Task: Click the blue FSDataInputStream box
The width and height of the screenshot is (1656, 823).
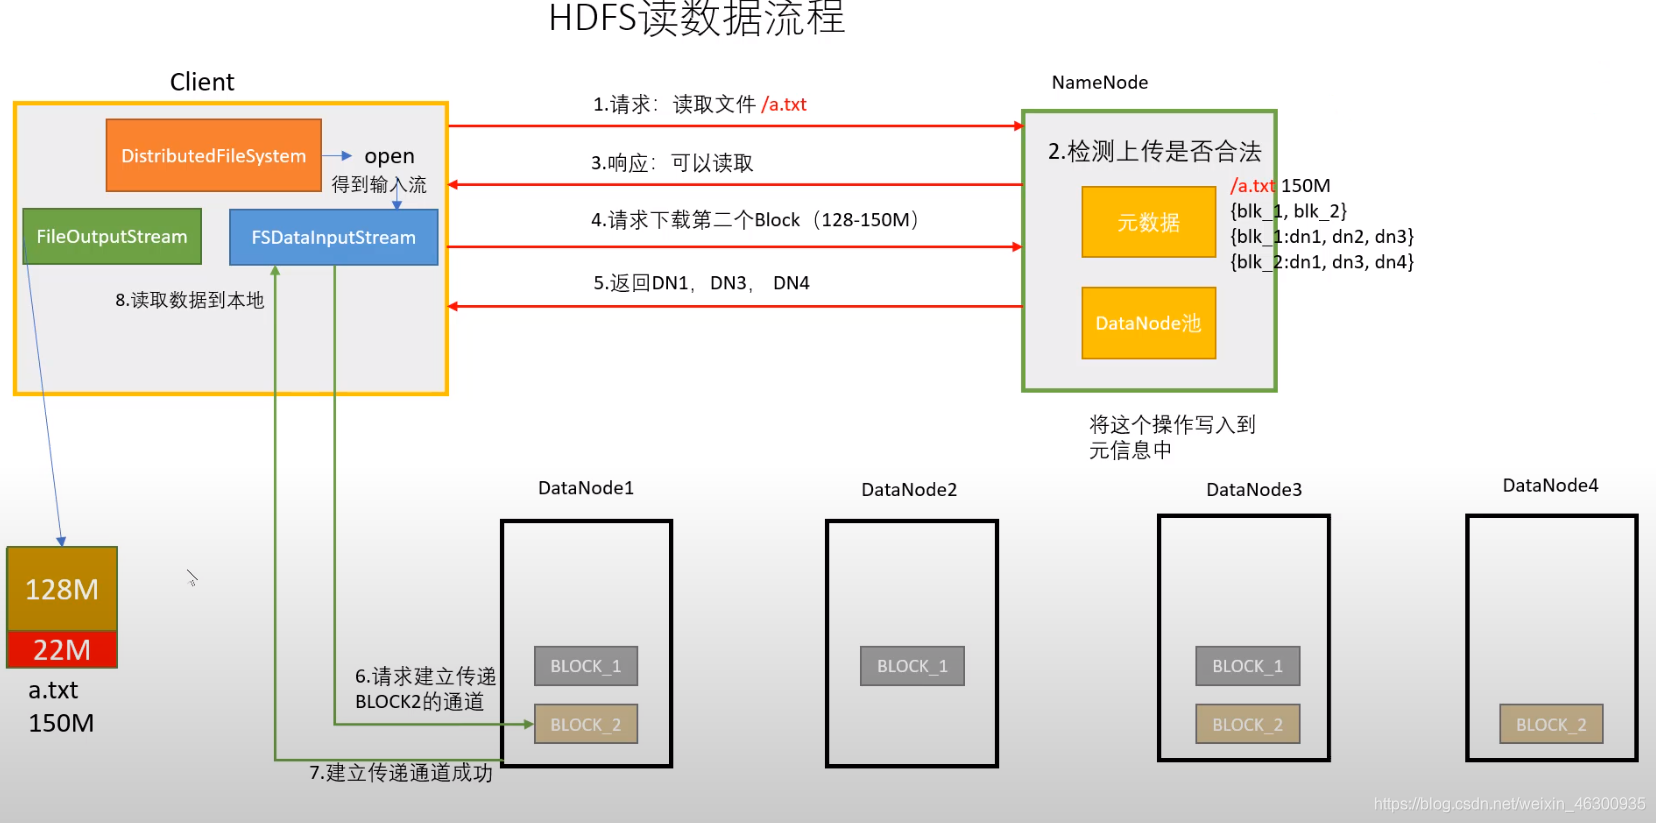Action: click(x=333, y=237)
